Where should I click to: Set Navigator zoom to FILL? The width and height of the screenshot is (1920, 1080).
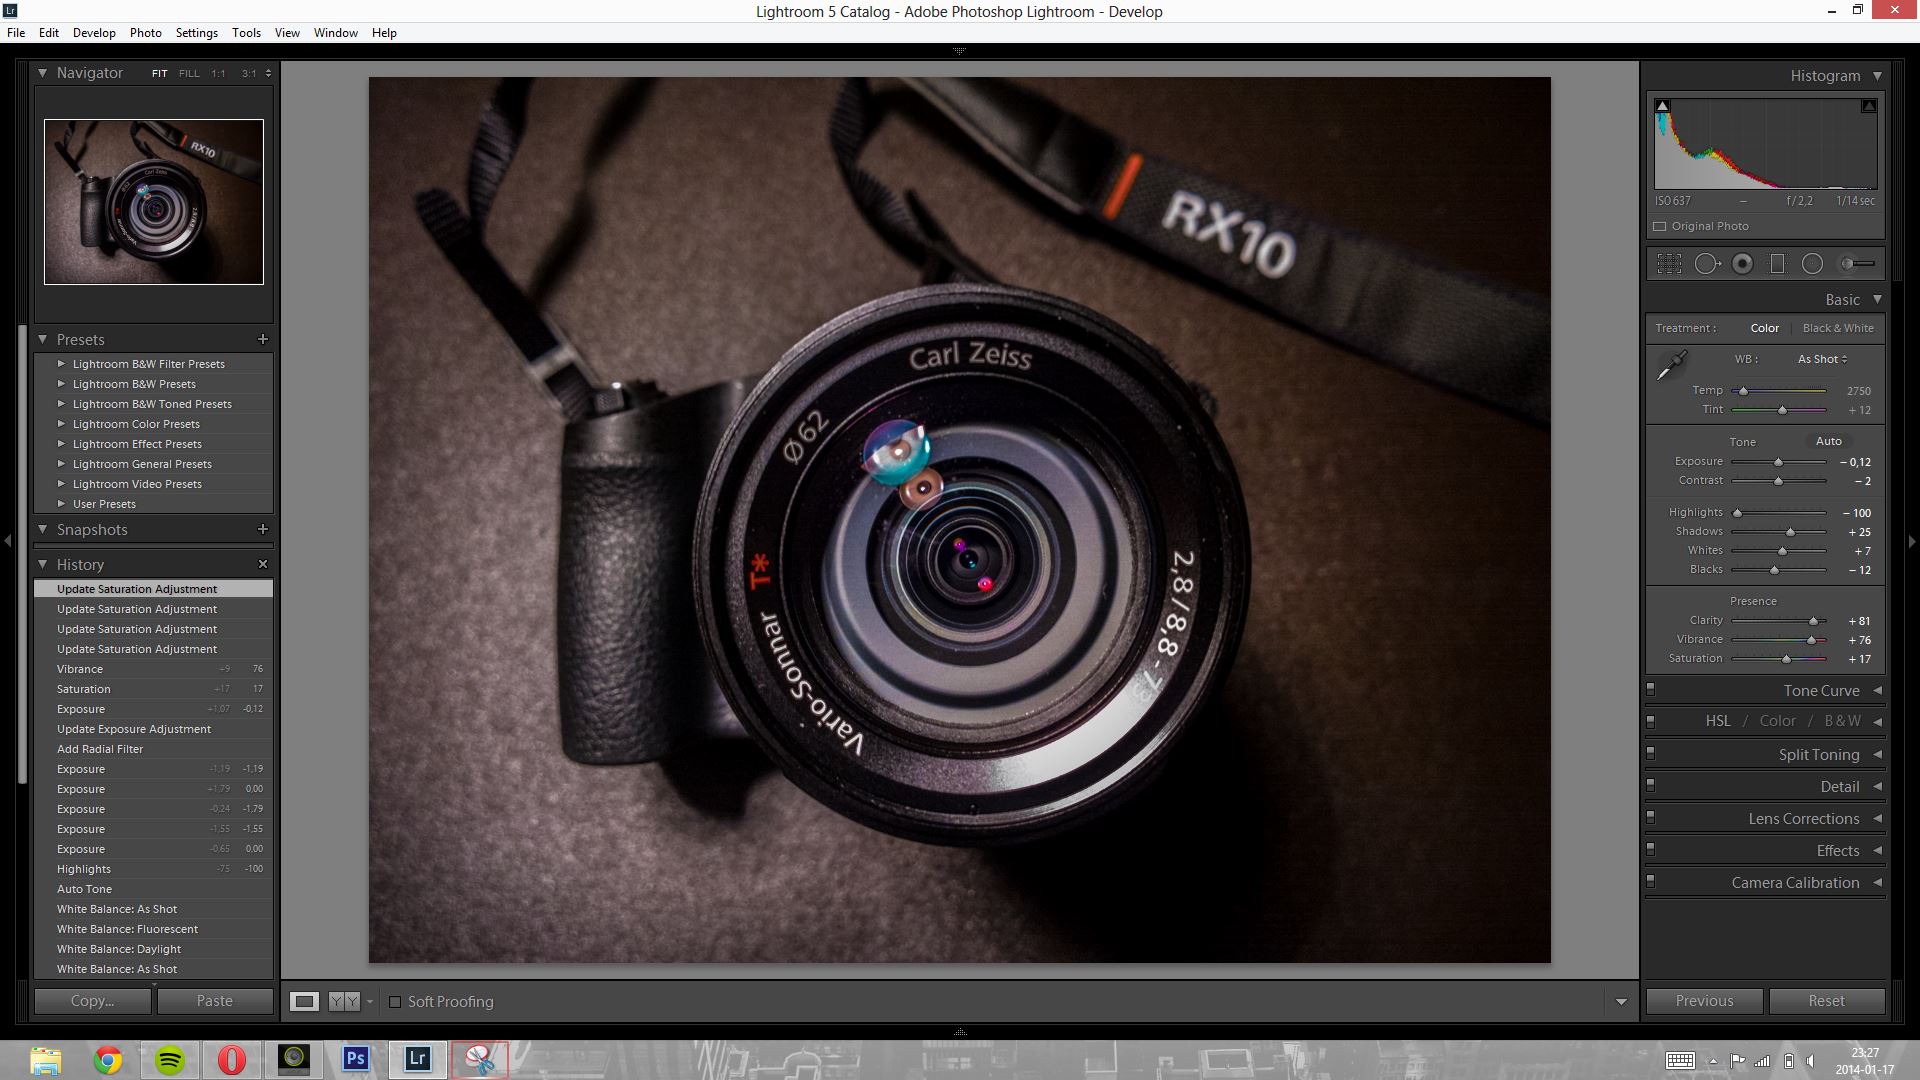pyautogui.click(x=189, y=73)
